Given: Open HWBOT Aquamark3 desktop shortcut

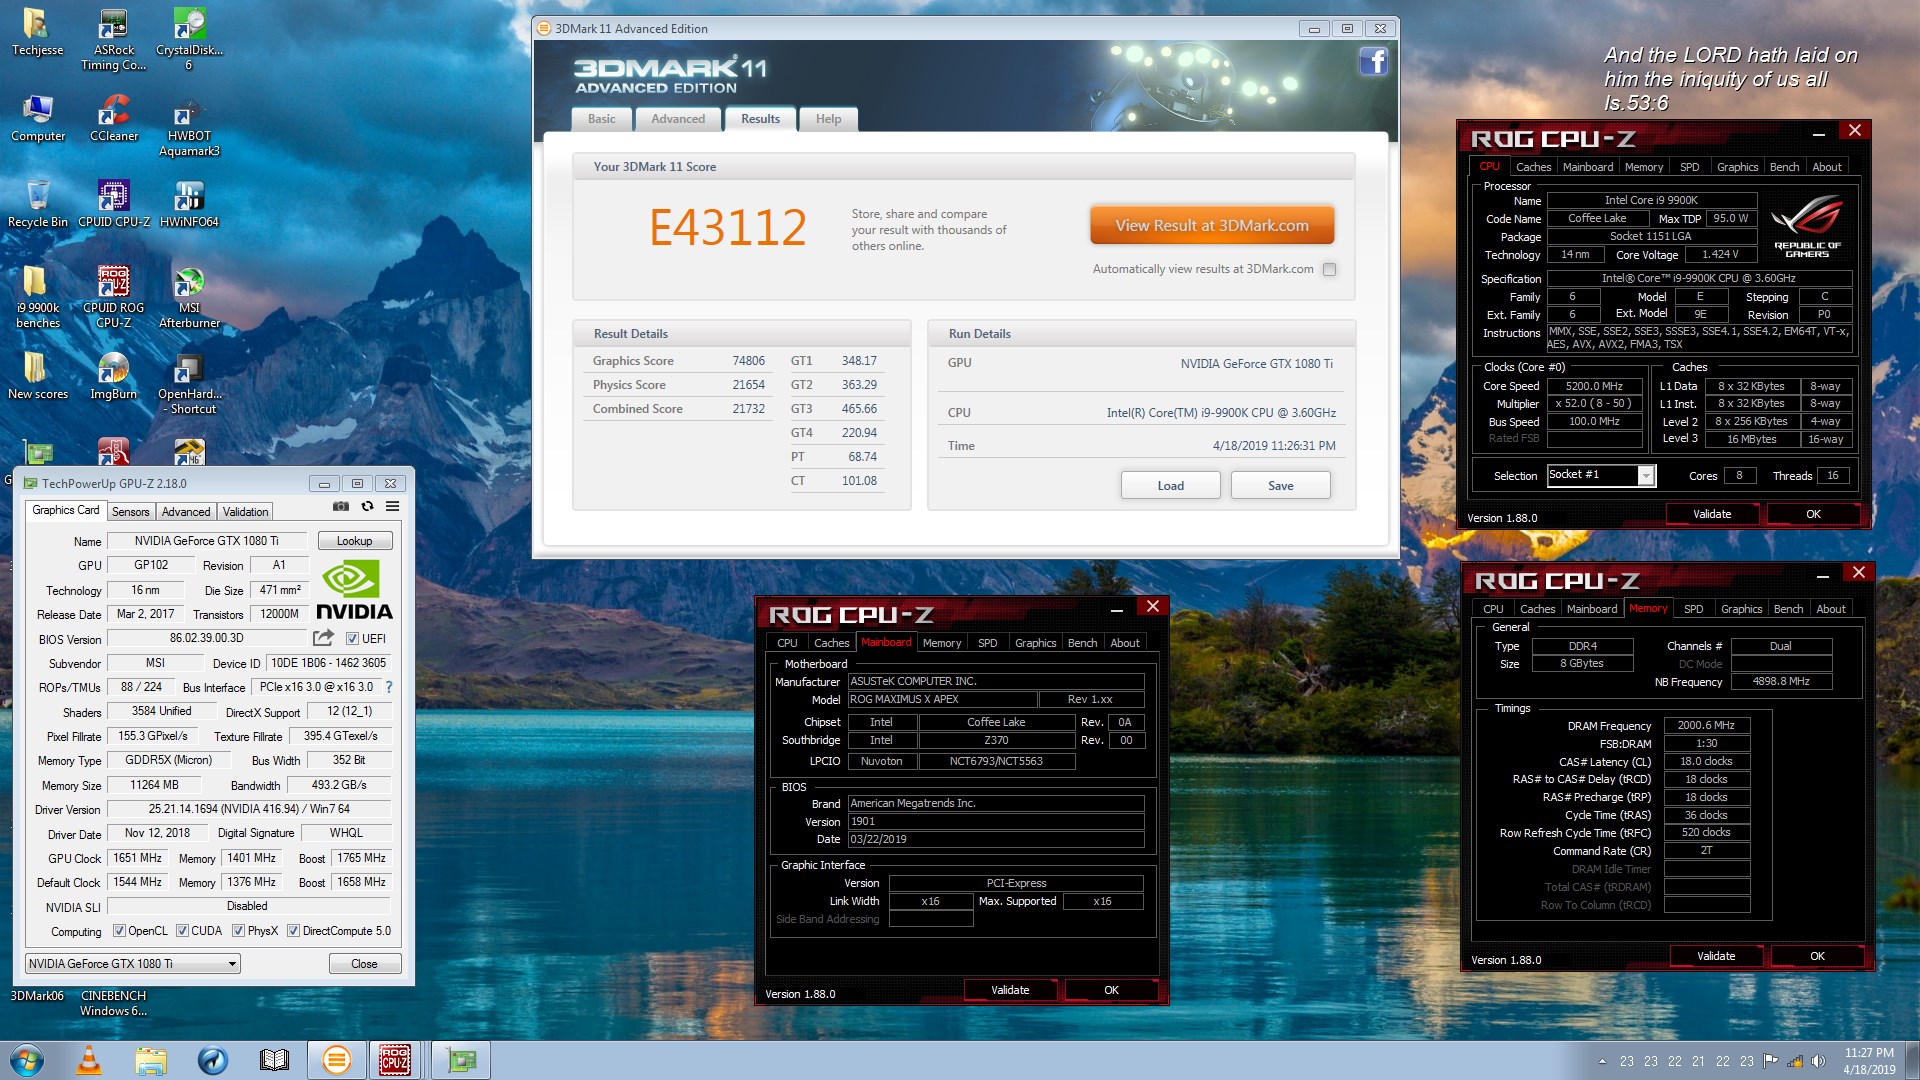Looking at the screenshot, I should point(189,126).
